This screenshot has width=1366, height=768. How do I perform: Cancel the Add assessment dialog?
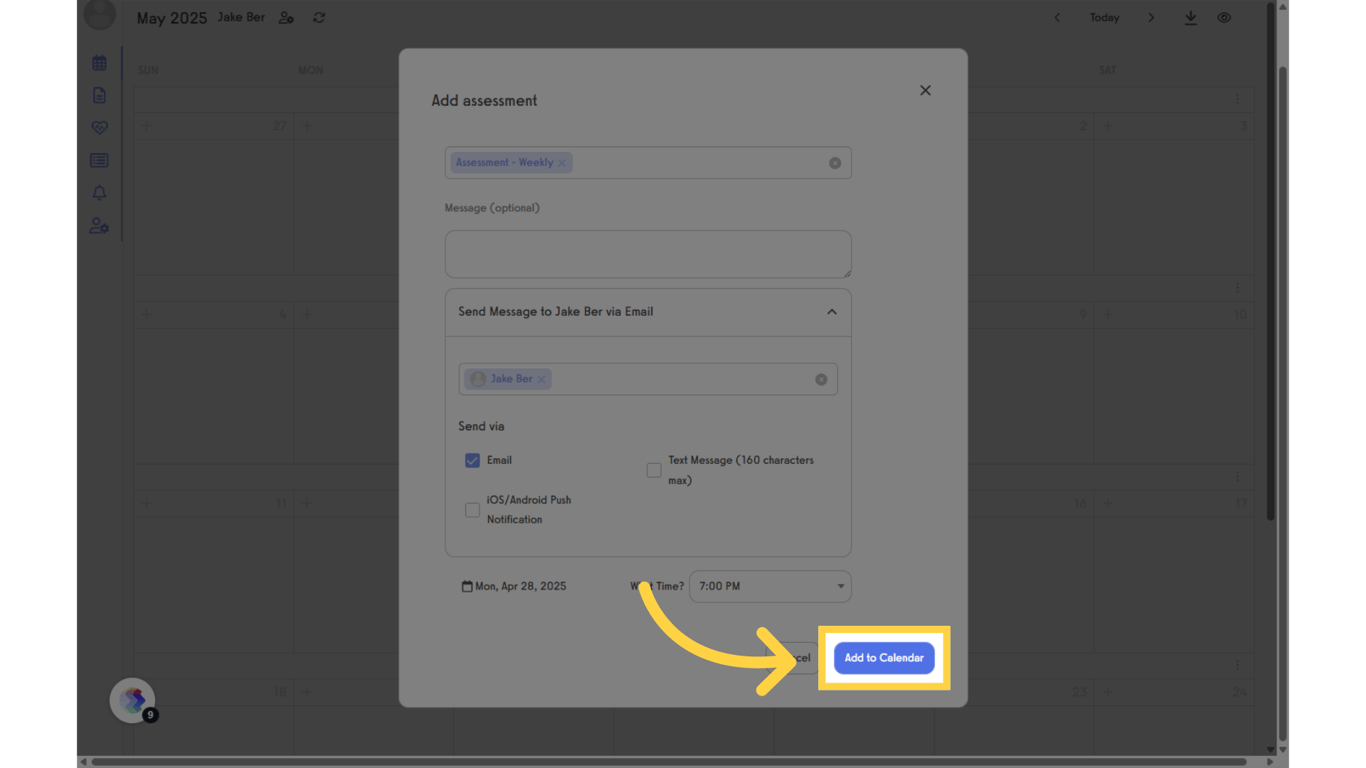point(796,658)
